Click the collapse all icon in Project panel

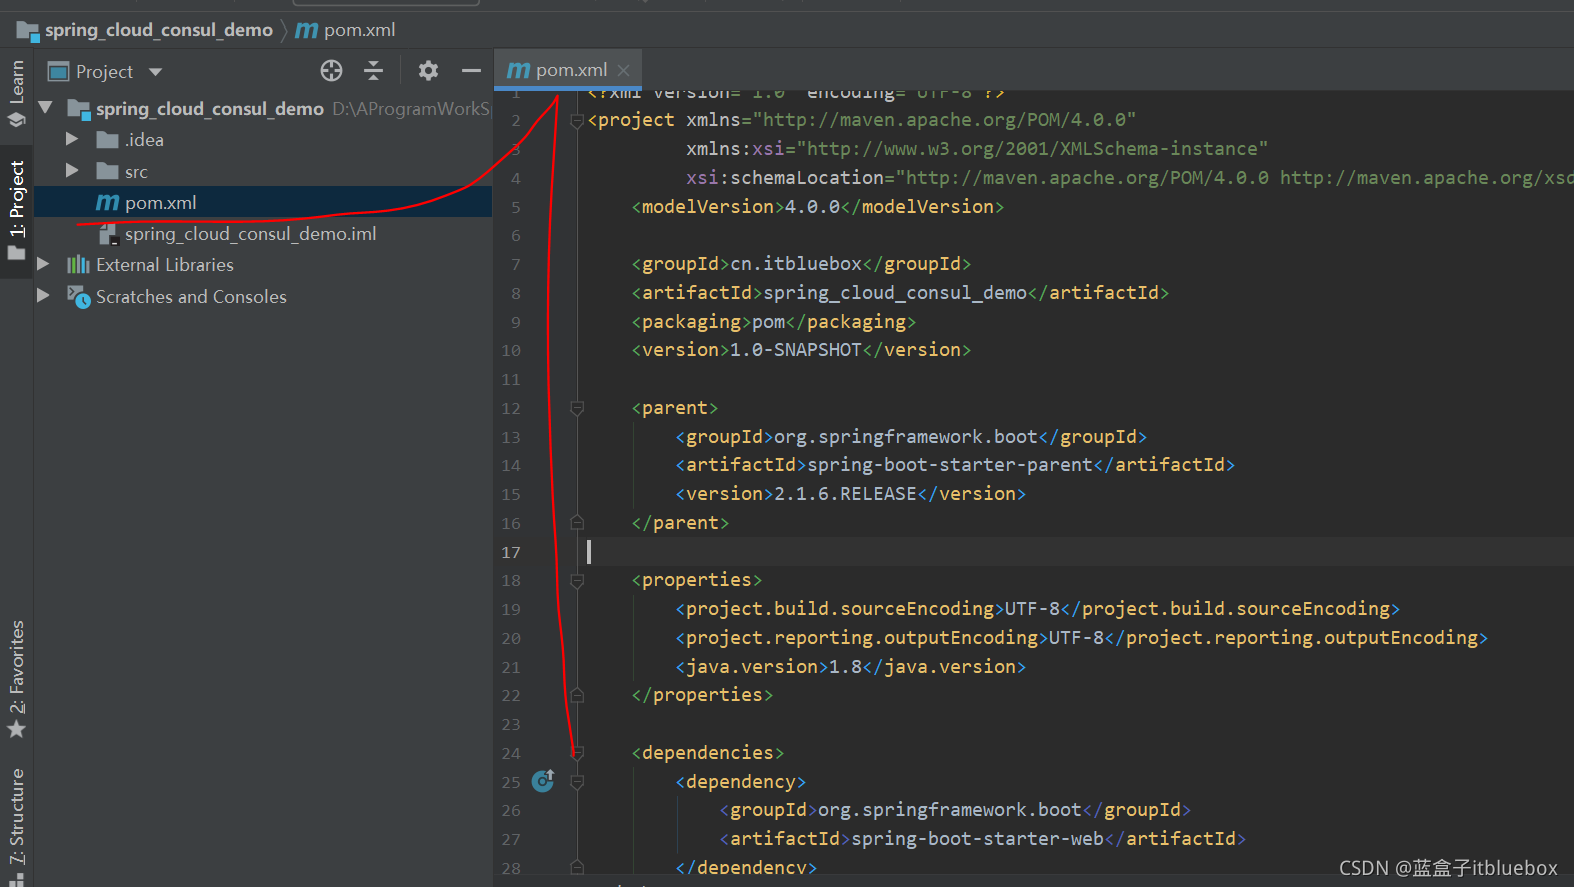point(373,71)
